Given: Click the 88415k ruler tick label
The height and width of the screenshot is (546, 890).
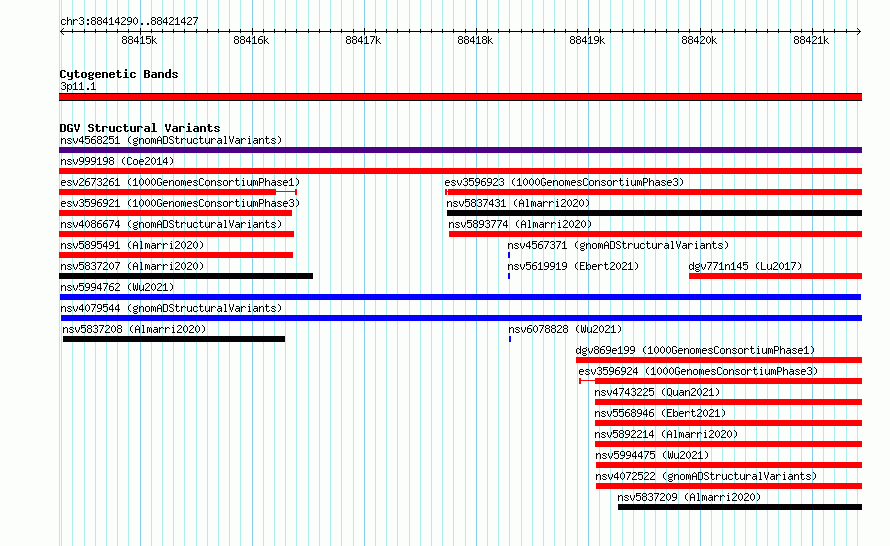Looking at the screenshot, I should coord(139,40).
